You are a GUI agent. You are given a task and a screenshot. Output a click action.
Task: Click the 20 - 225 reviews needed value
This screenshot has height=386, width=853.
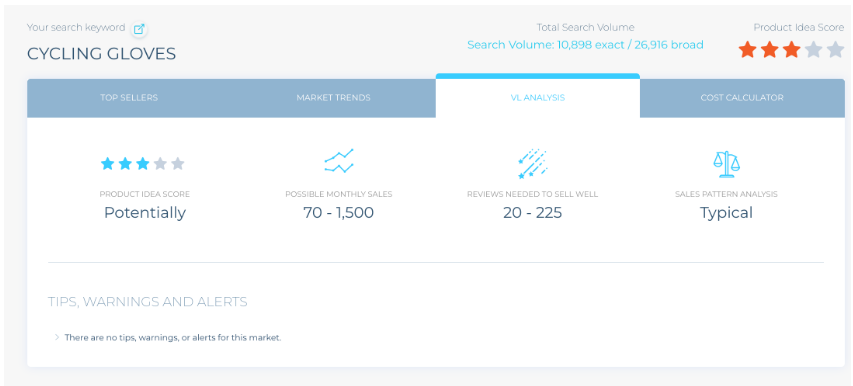coord(533,213)
